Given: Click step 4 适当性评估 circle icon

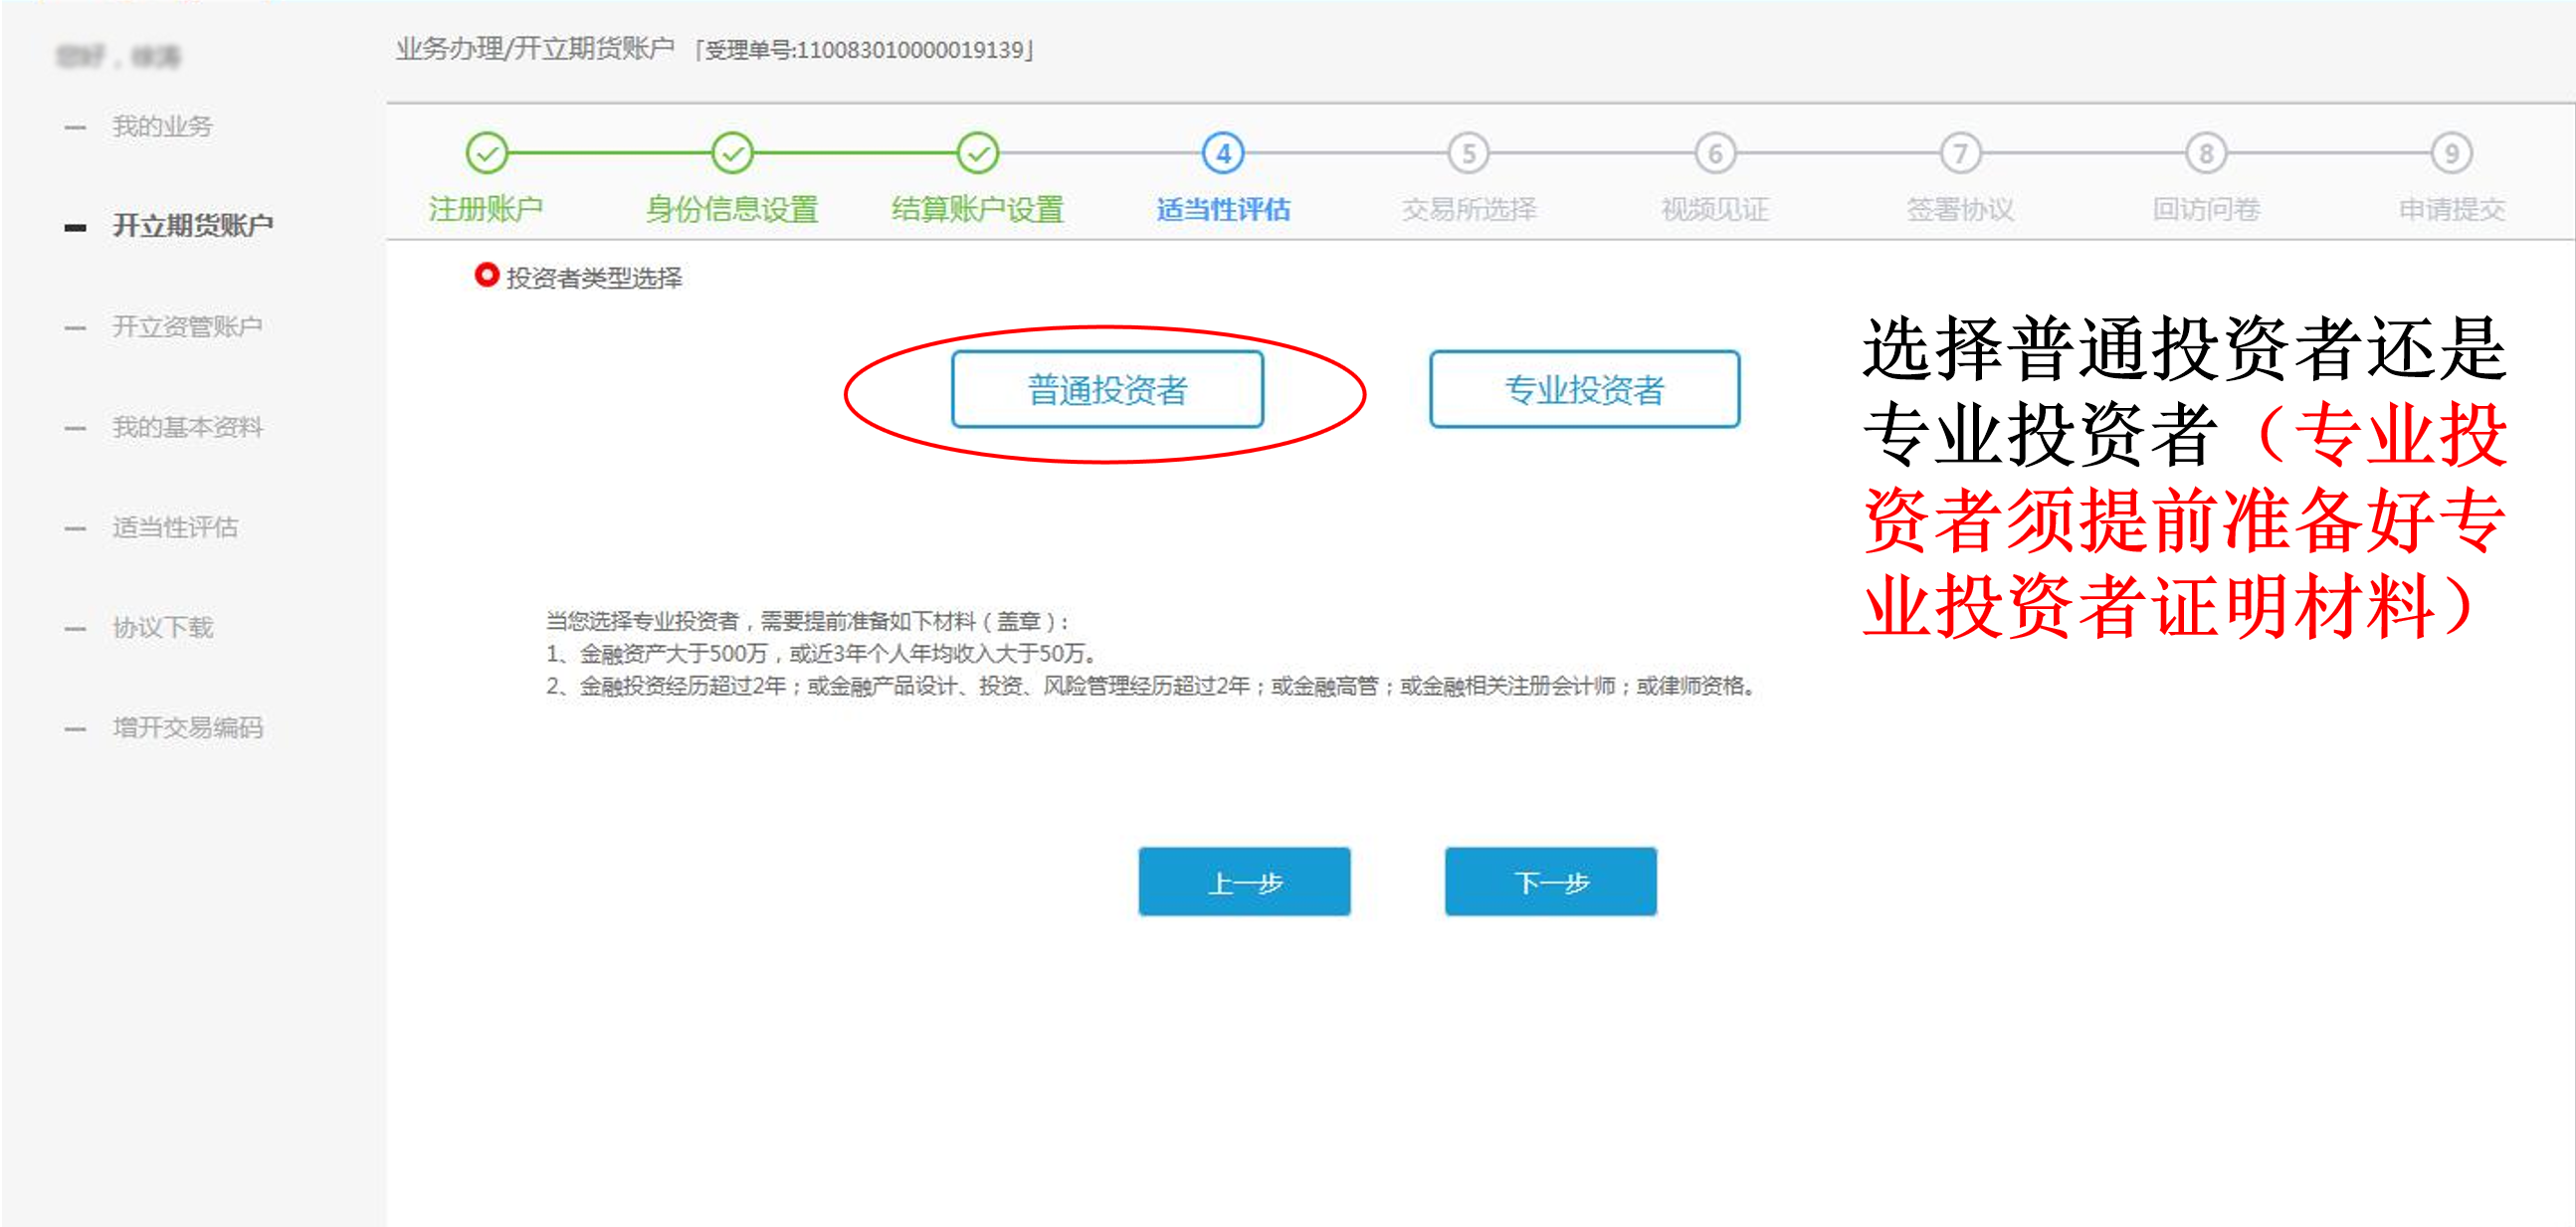Looking at the screenshot, I should point(1223,153).
